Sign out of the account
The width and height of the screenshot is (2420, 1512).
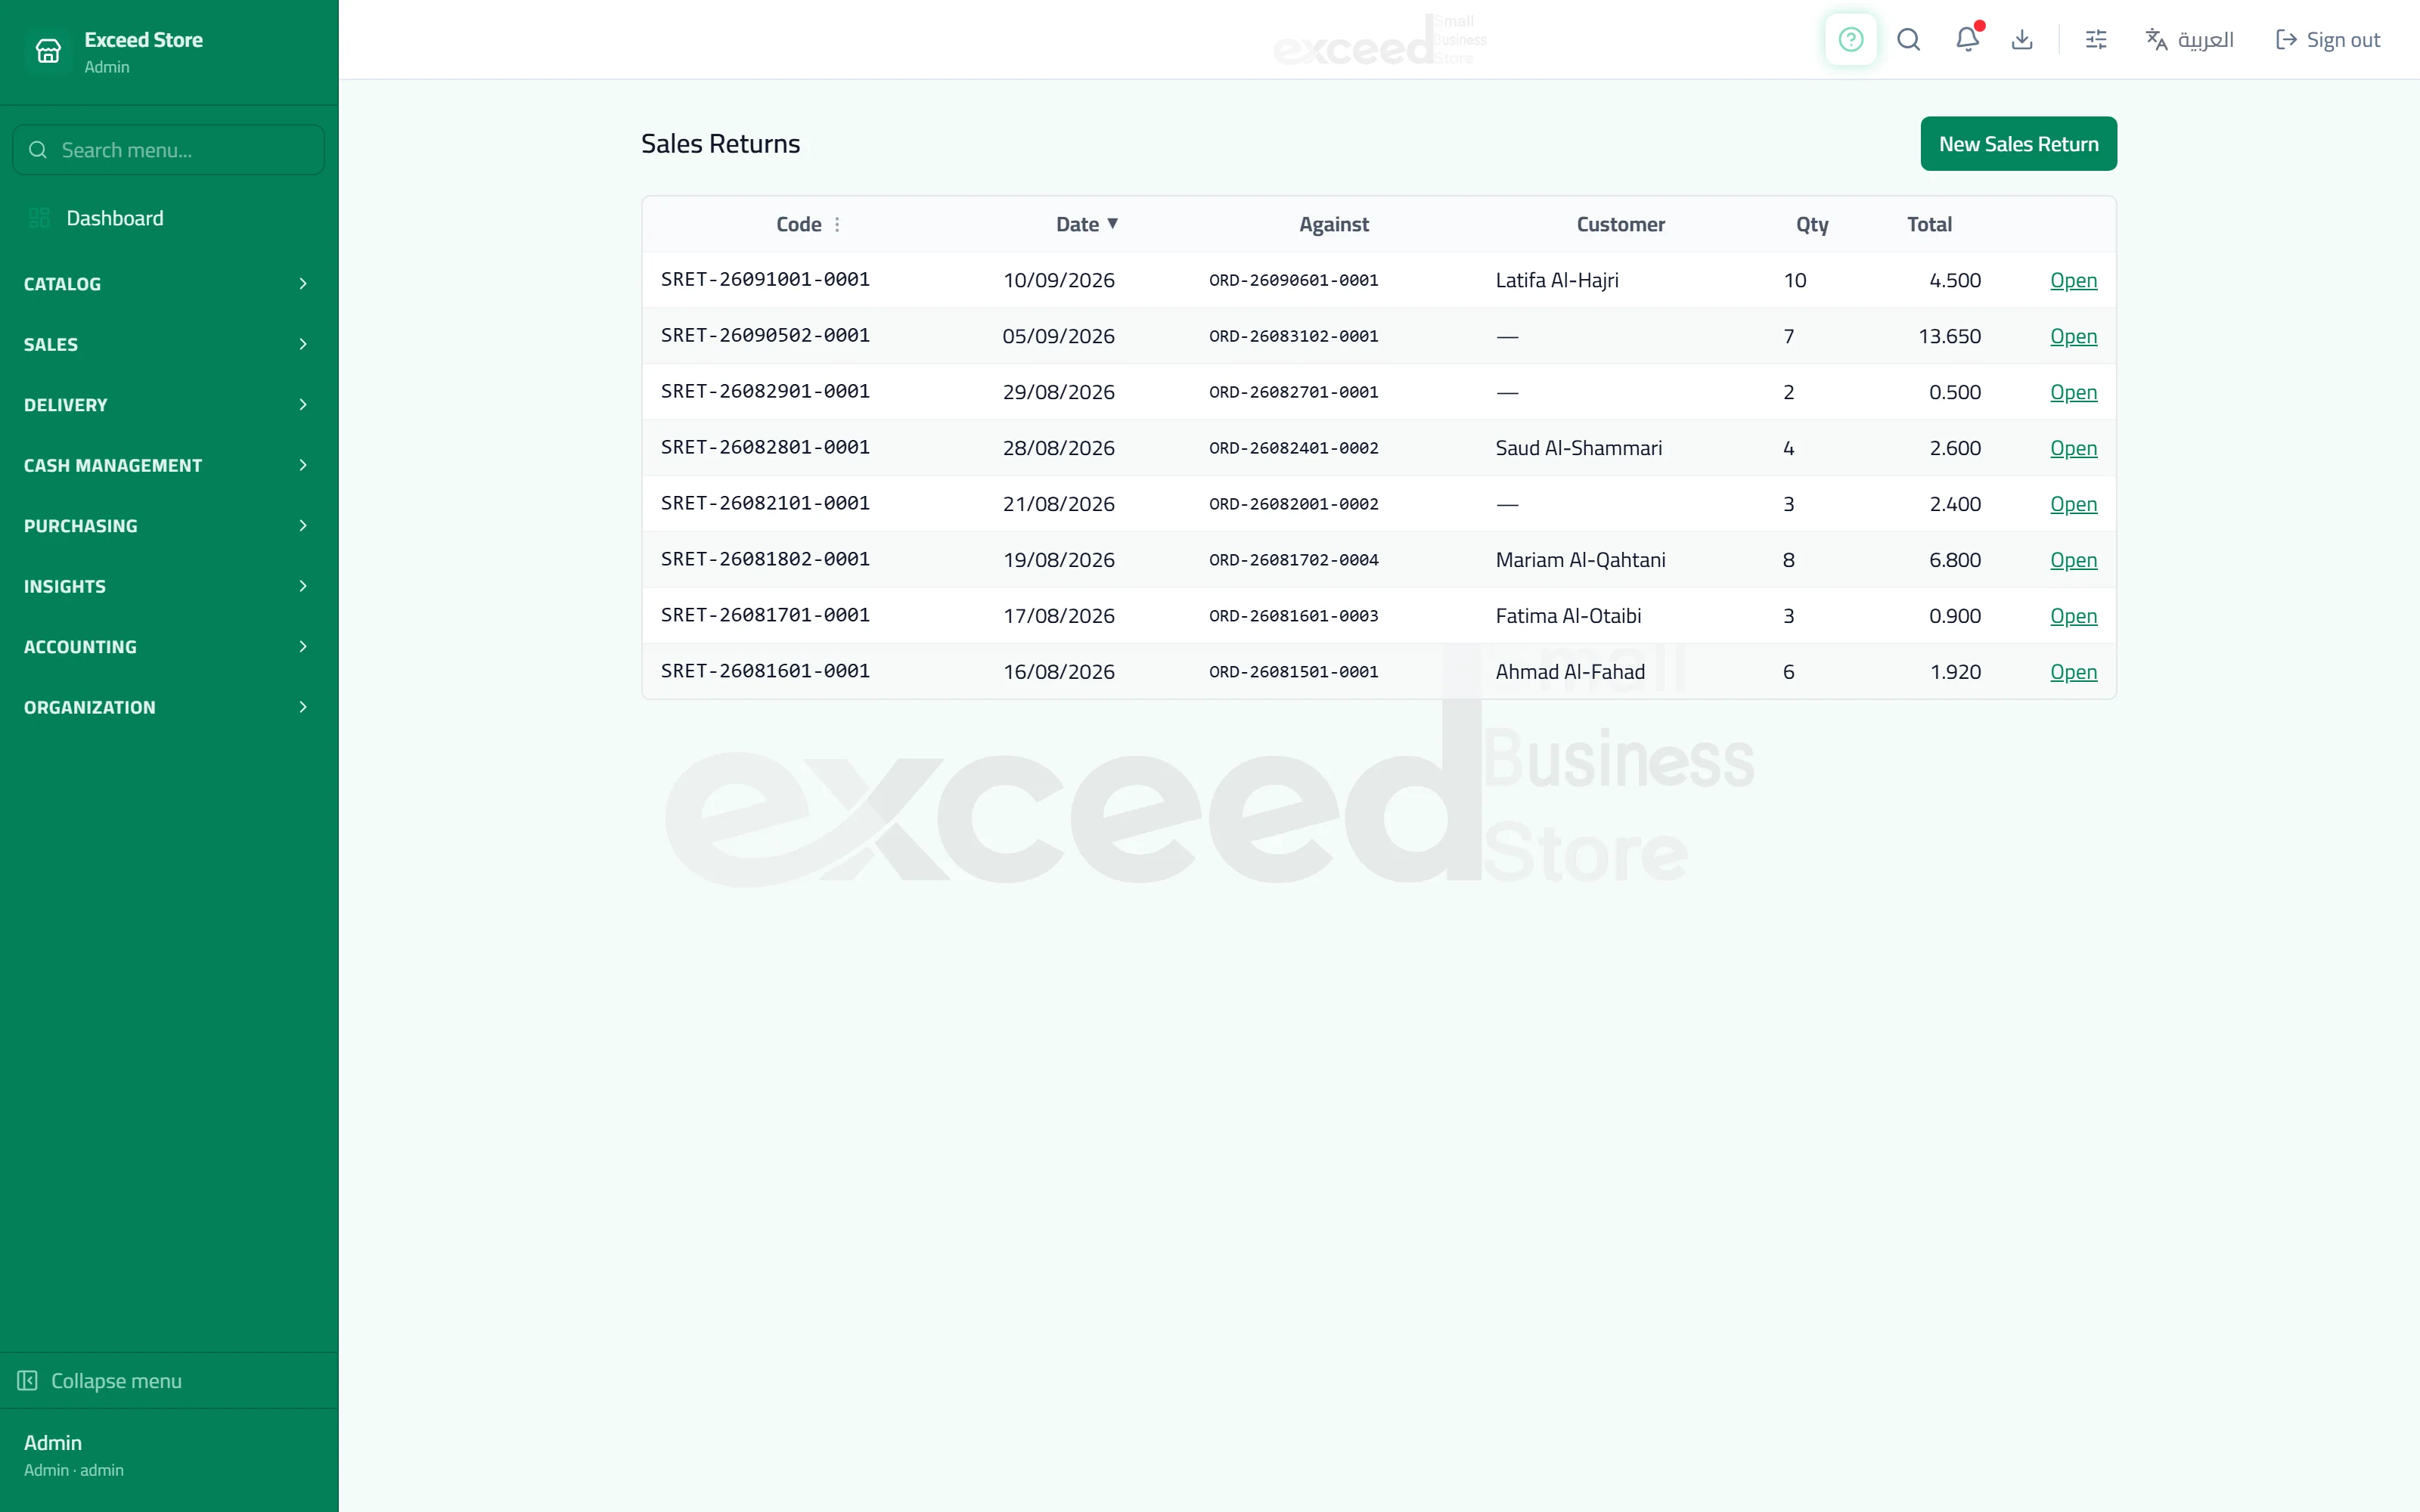click(2328, 40)
